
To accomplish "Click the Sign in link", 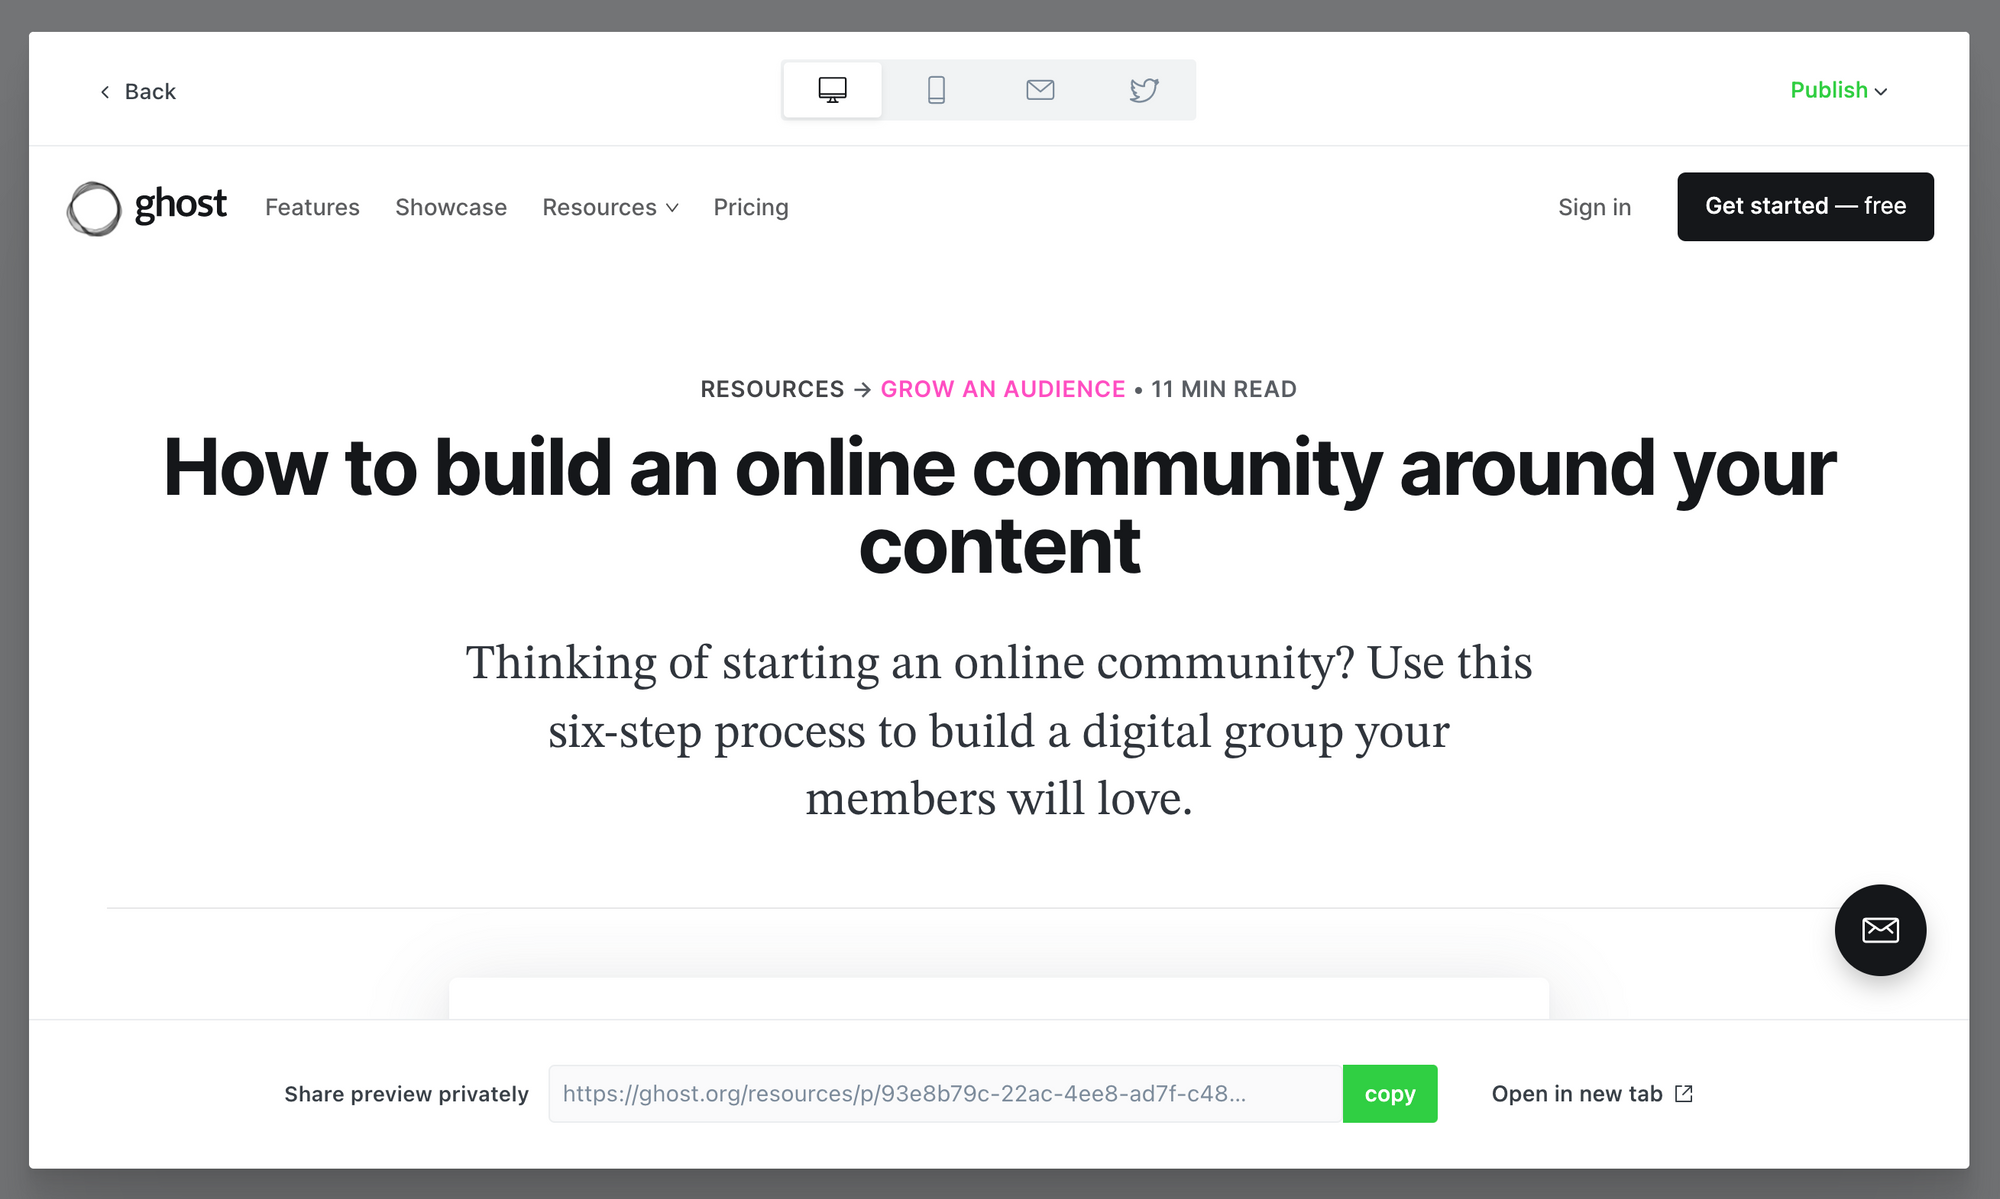I will pos(1594,207).
